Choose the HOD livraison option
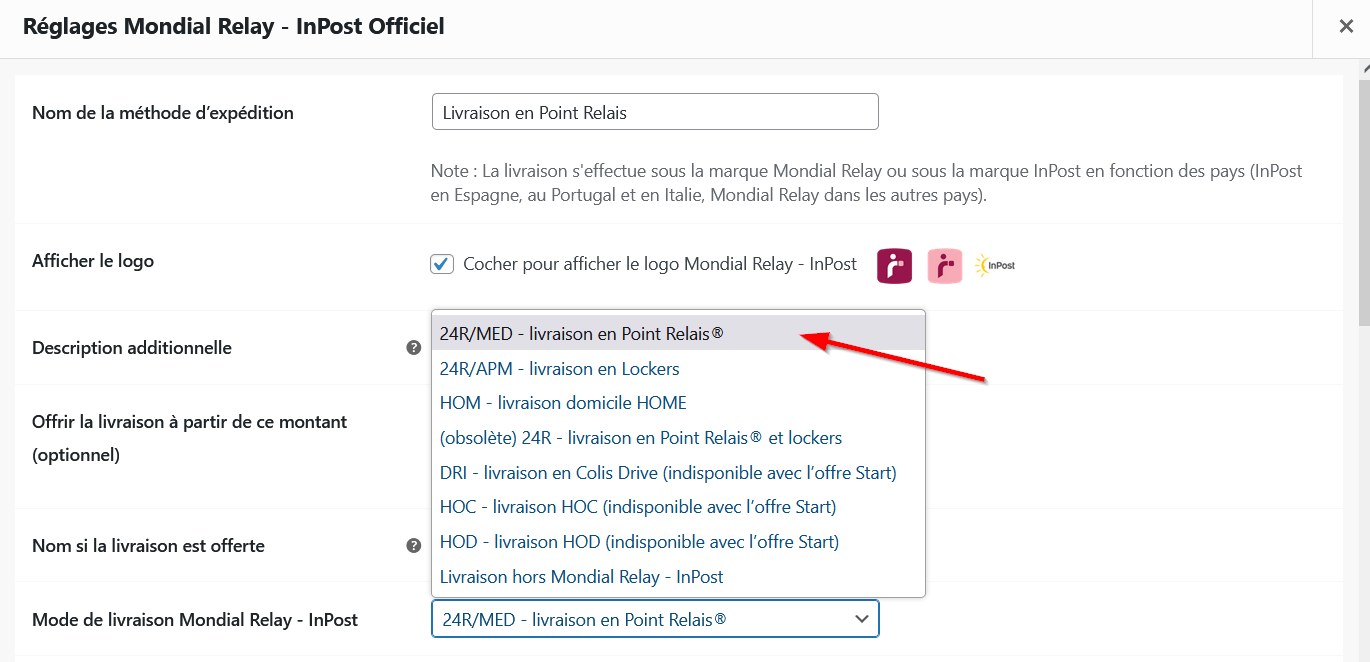 640,542
